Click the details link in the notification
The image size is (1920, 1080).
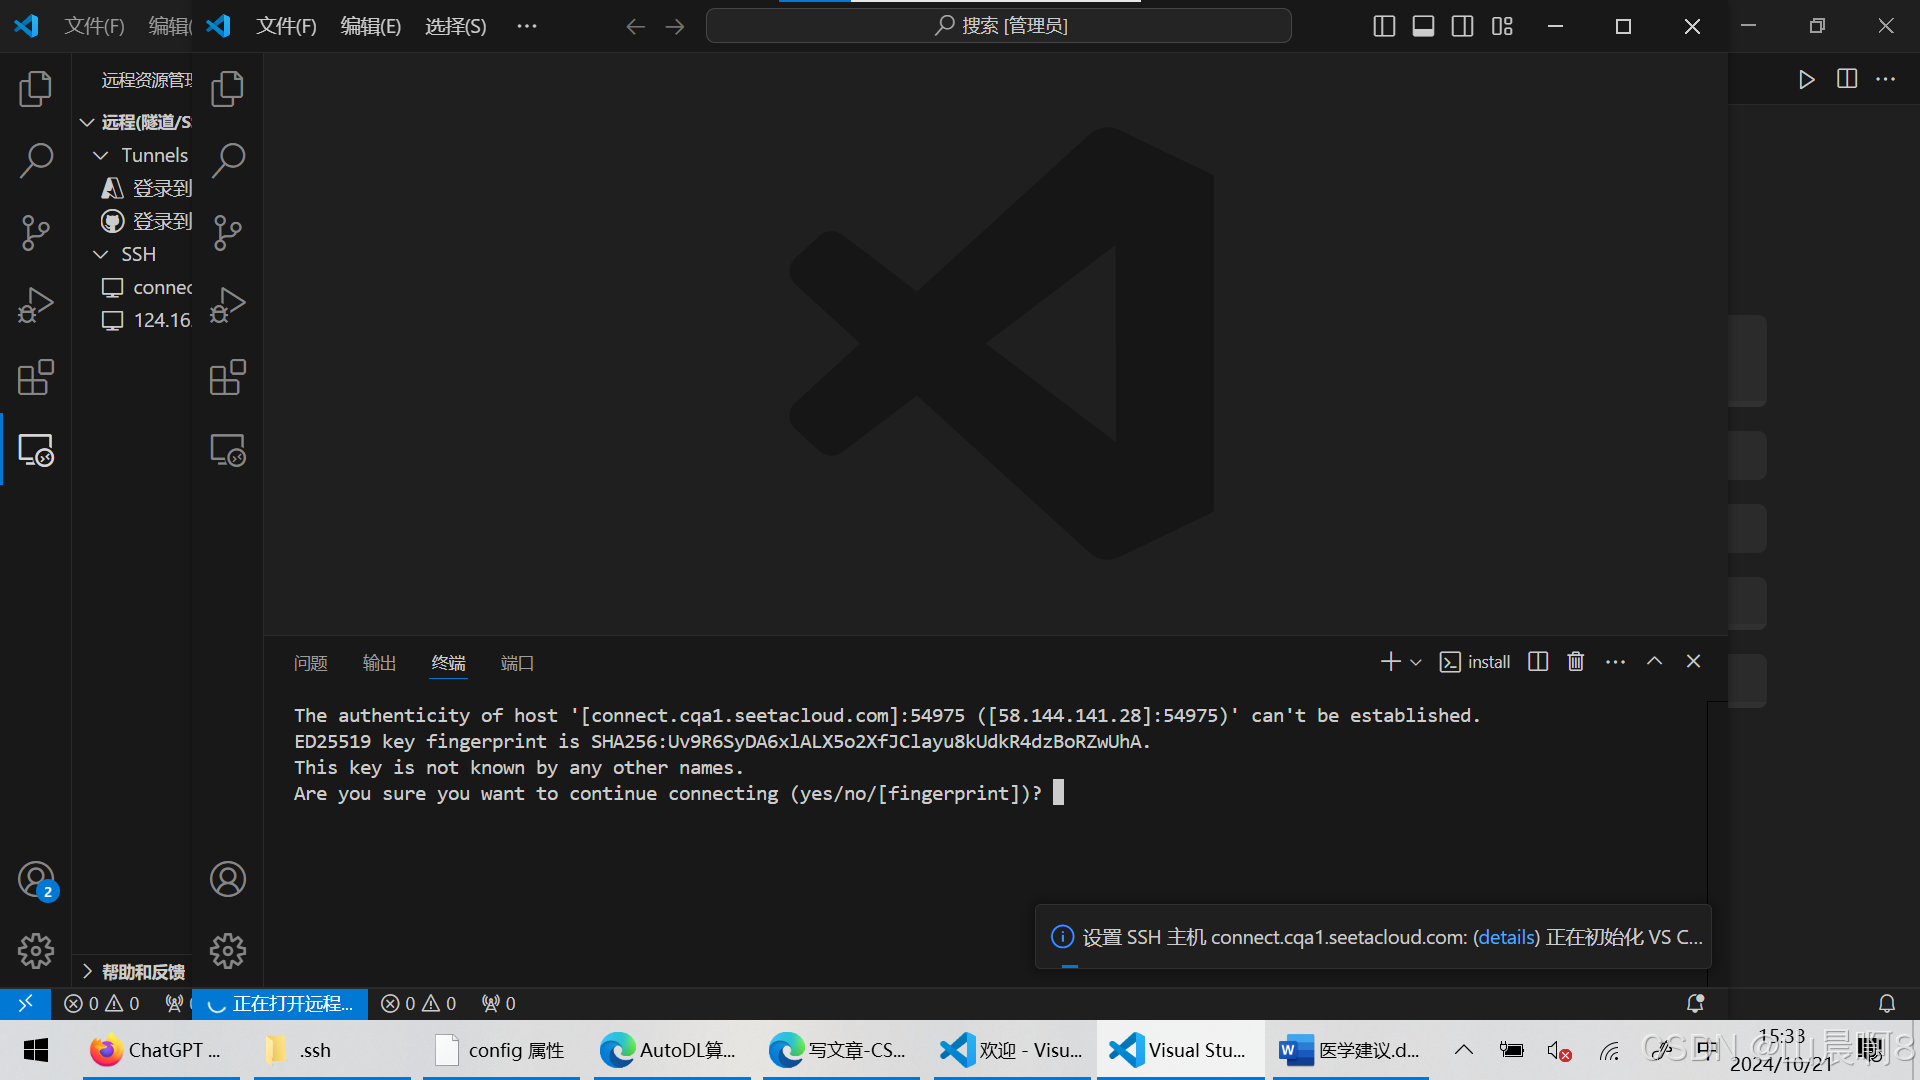point(1506,937)
